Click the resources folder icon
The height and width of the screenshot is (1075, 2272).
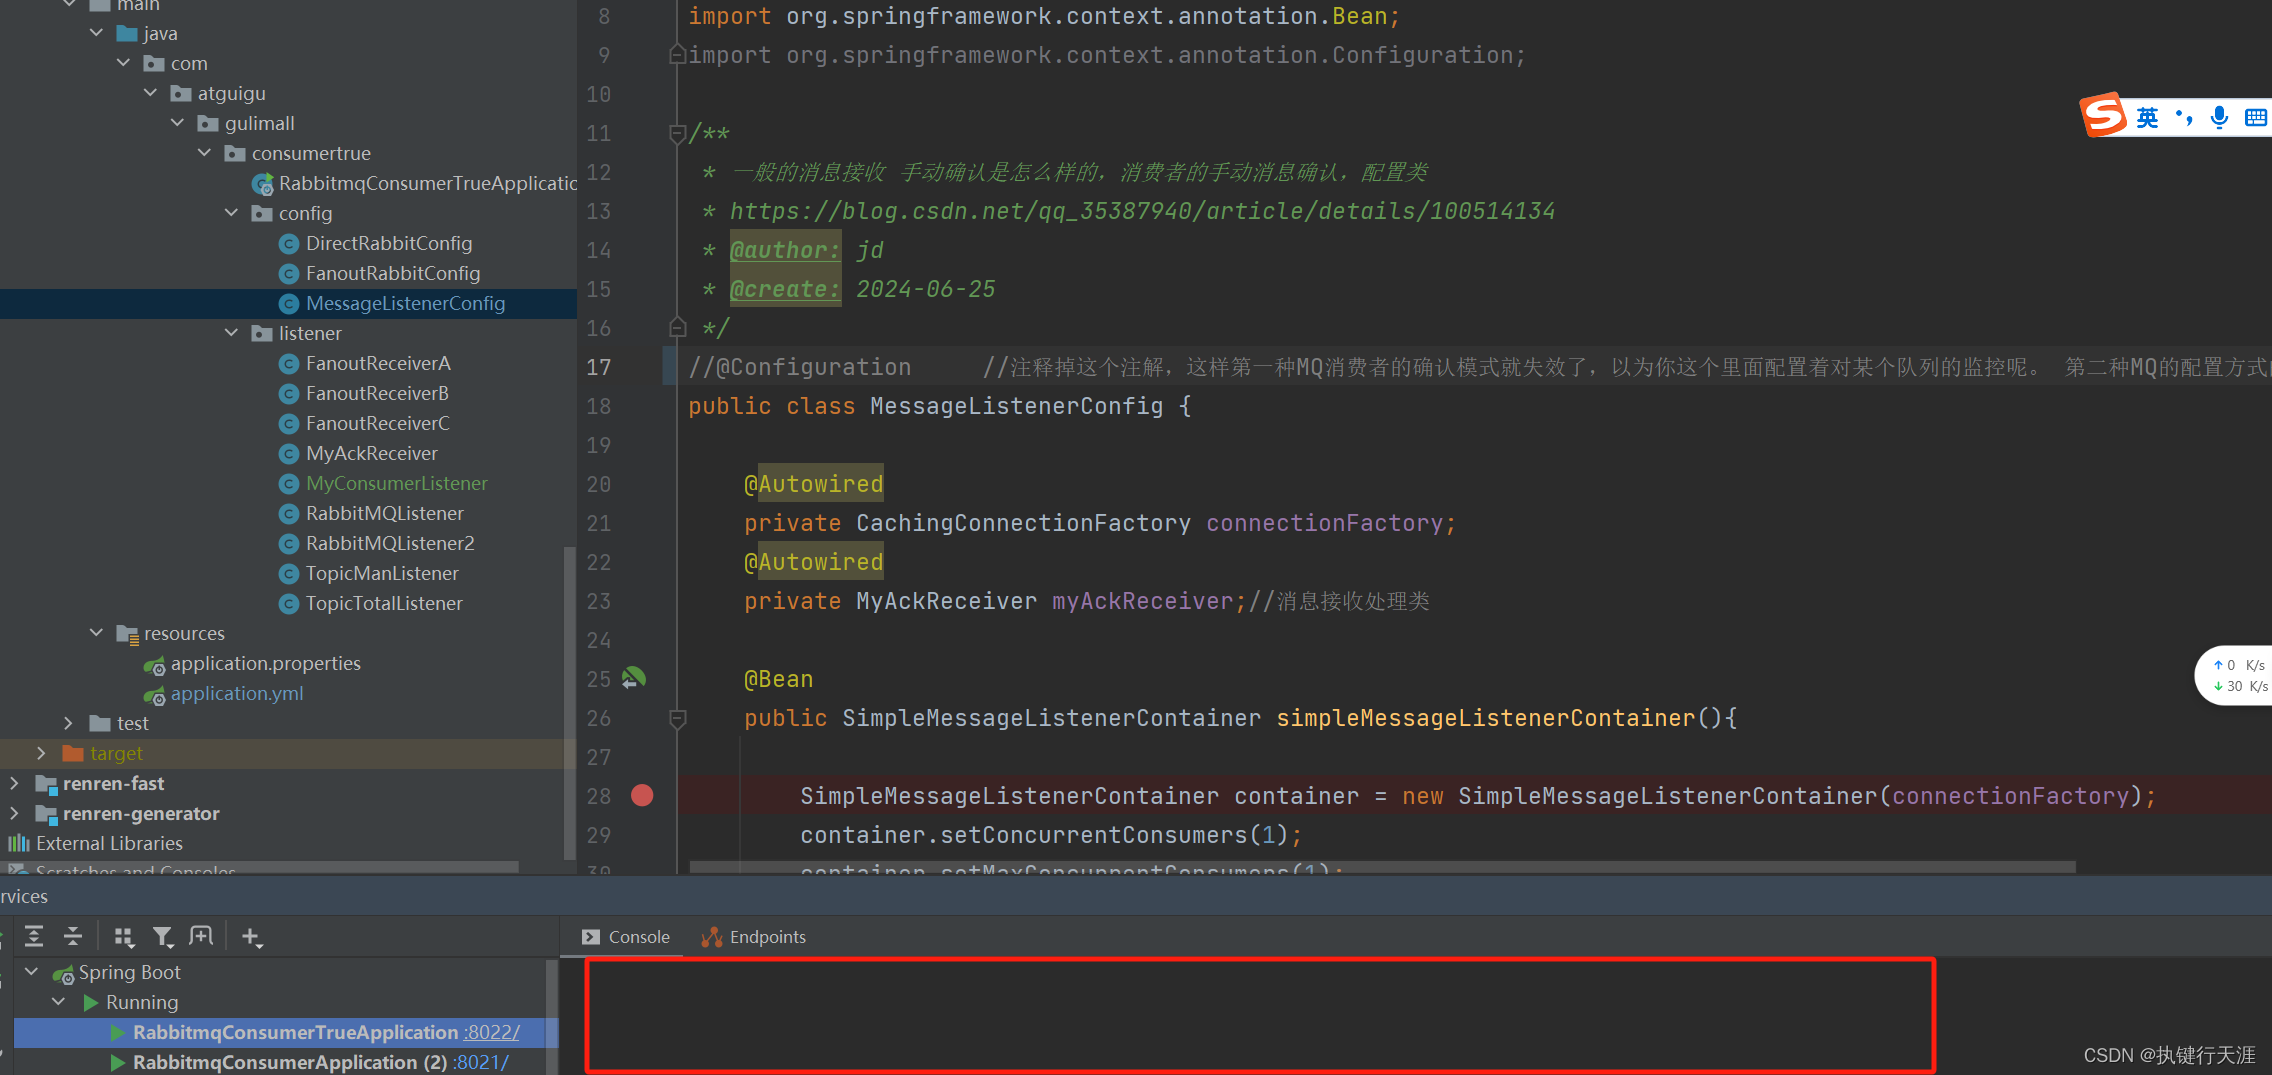127,634
